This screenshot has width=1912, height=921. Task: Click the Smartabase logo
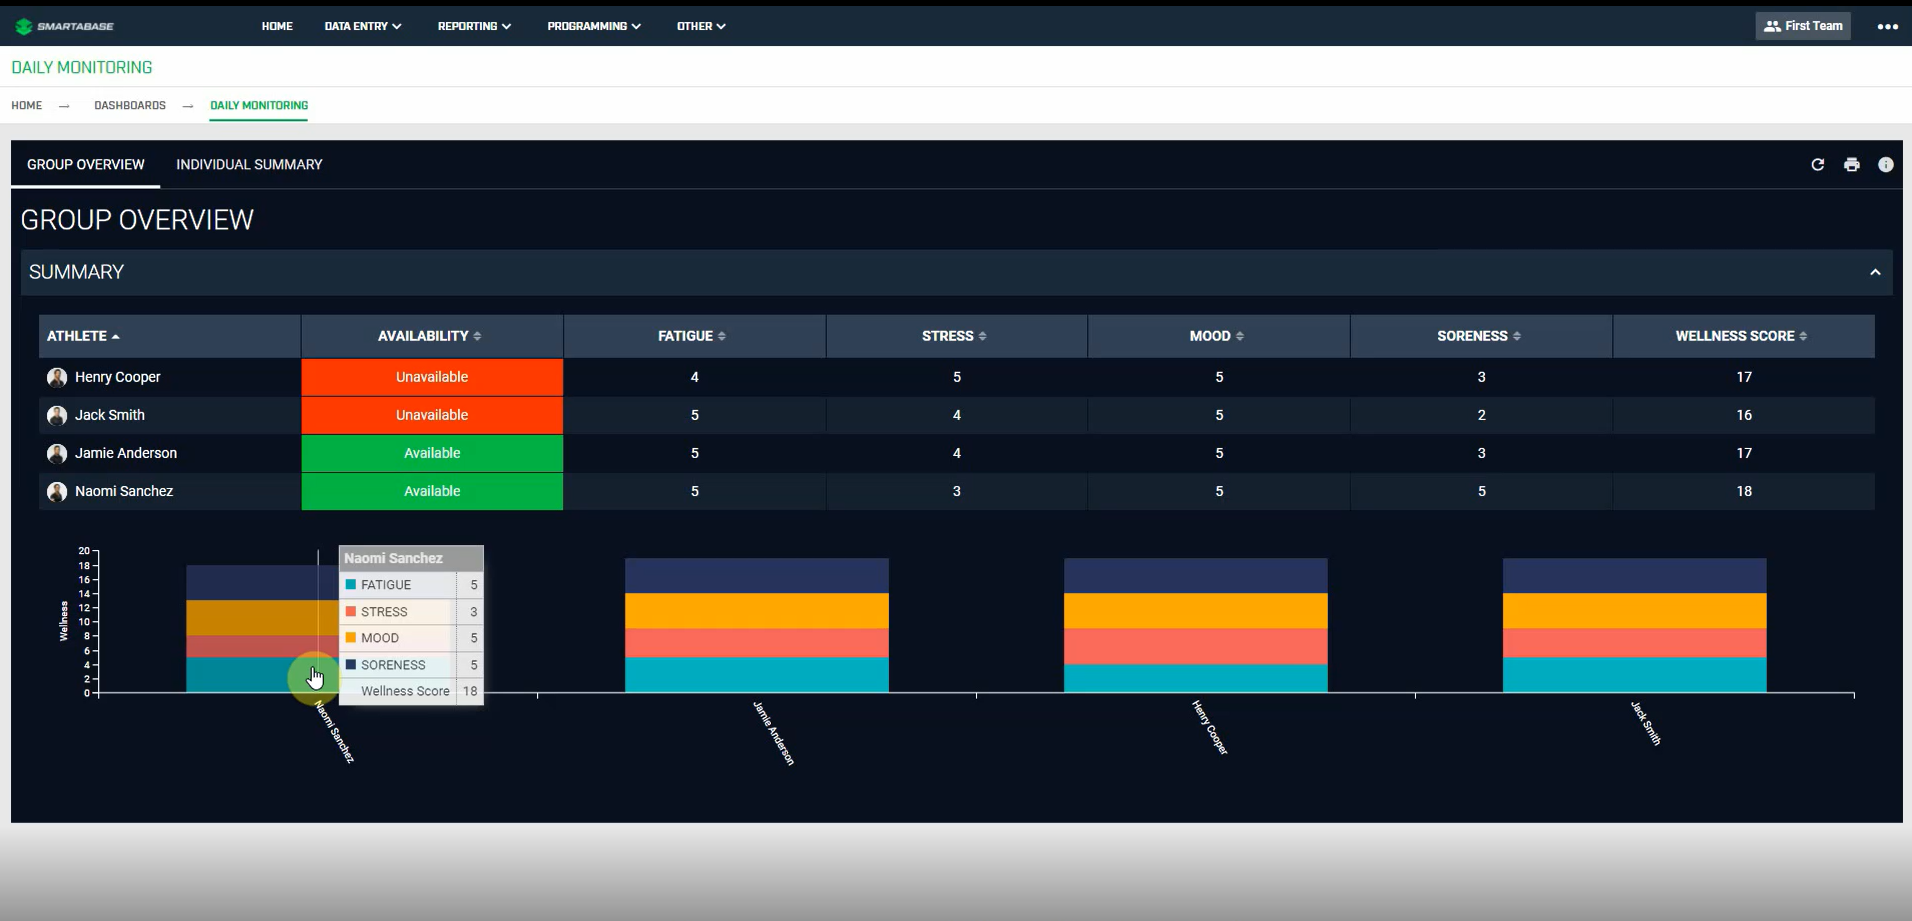pyautogui.click(x=64, y=25)
